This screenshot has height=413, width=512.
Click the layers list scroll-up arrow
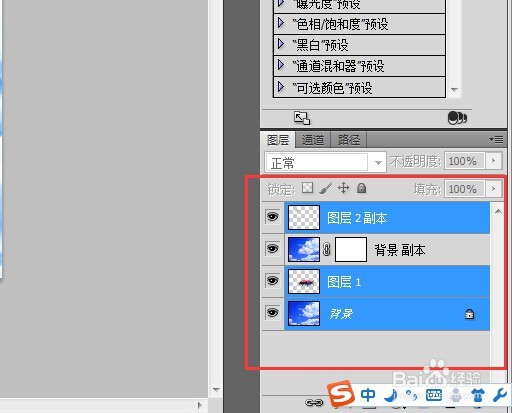pos(498,211)
